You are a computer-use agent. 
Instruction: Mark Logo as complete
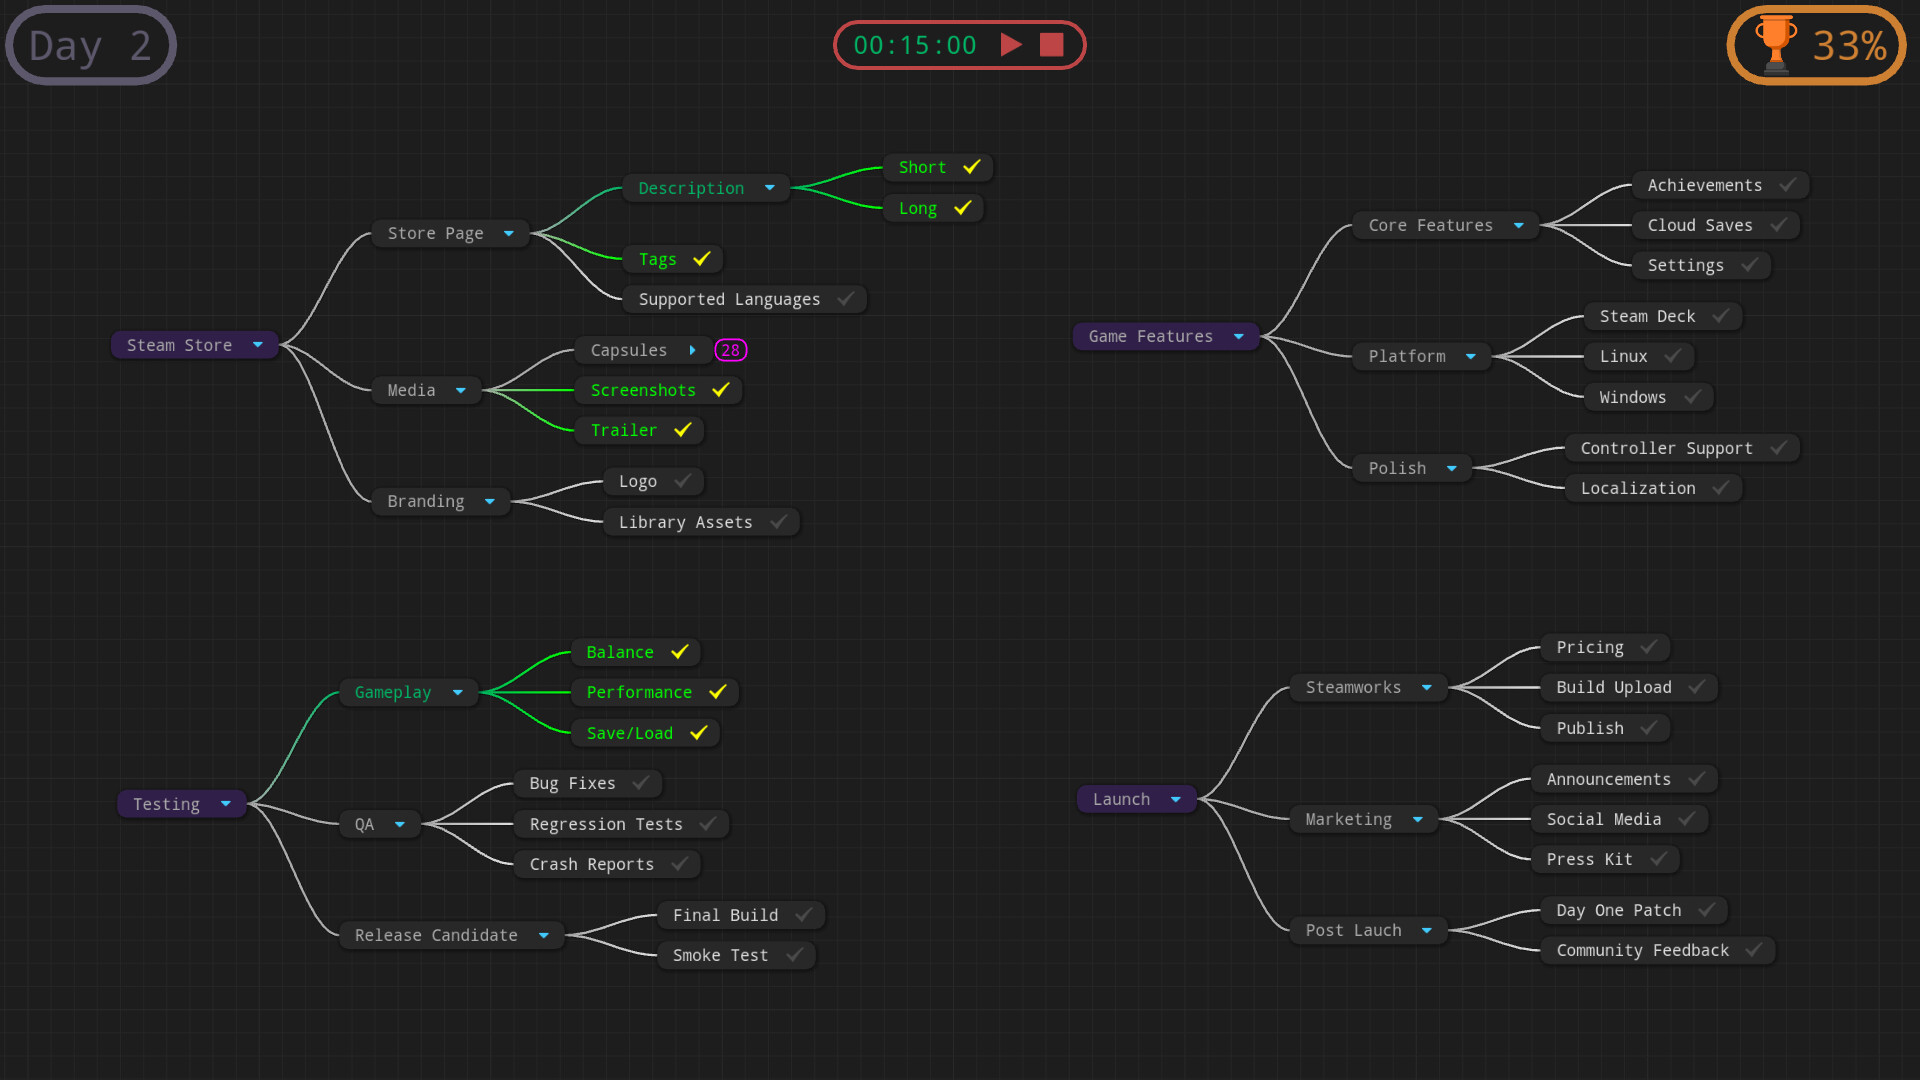click(683, 481)
